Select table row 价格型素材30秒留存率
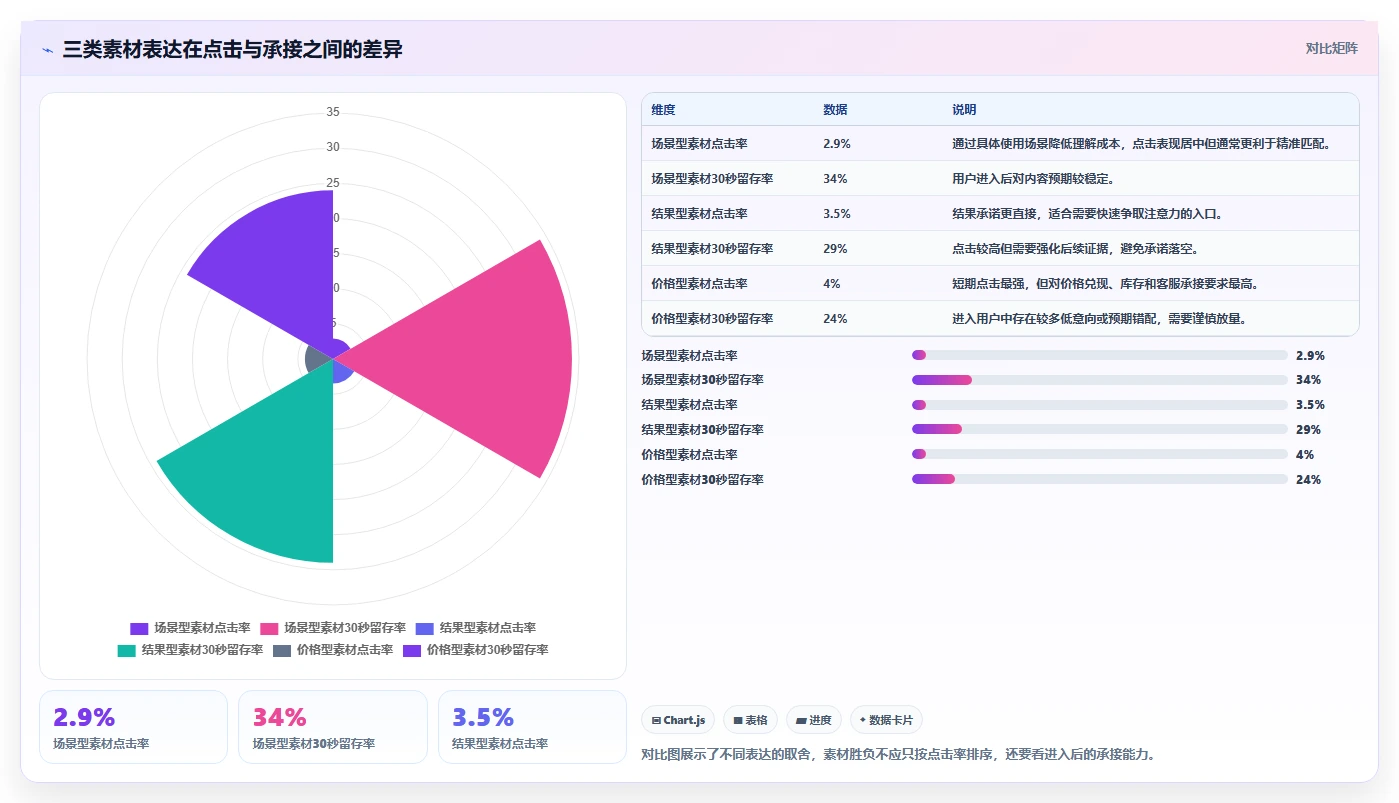1399x803 pixels. (1000, 318)
